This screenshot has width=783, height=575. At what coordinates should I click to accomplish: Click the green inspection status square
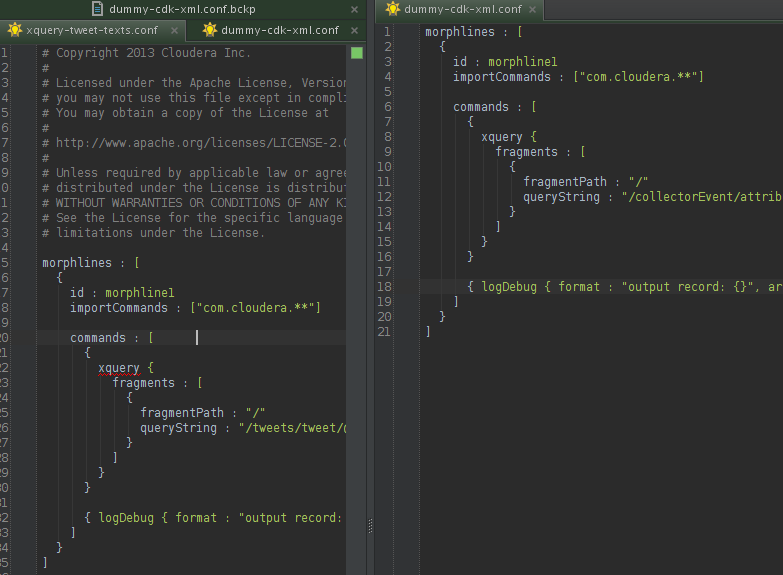tap(356, 53)
